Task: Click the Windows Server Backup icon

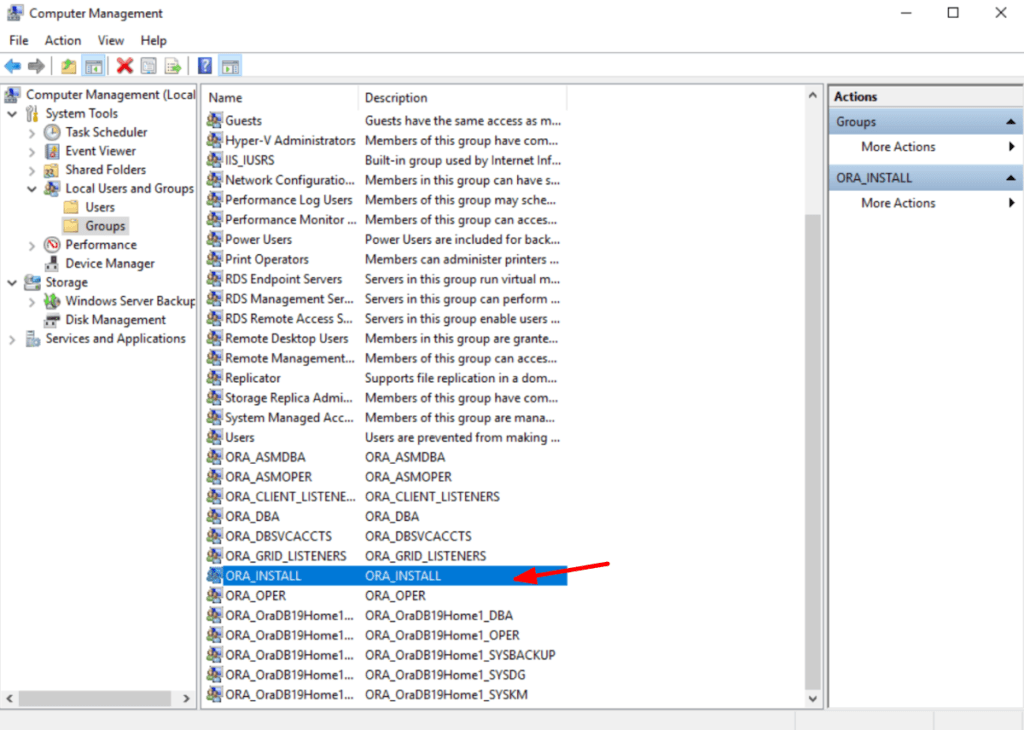Action: [52, 301]
